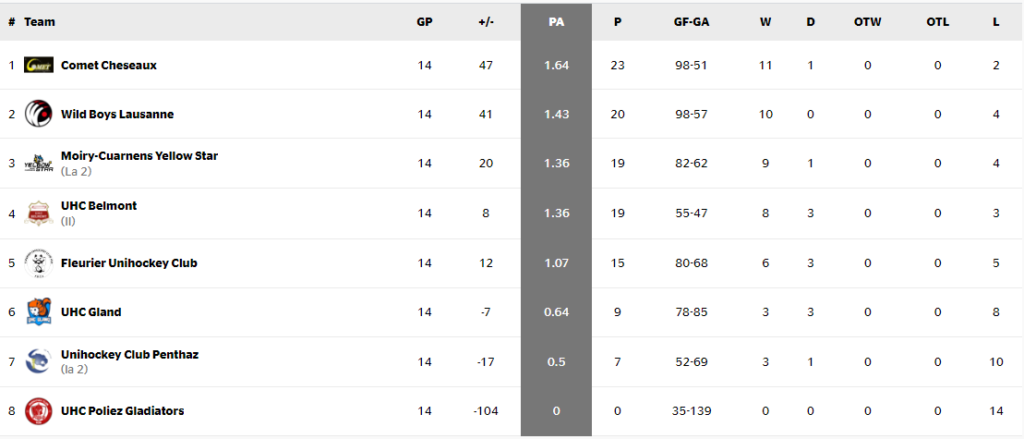This screenshot has width=1024, height=439.
Task: Click the UHC Belmont team logo
Action: click(38, 213)
